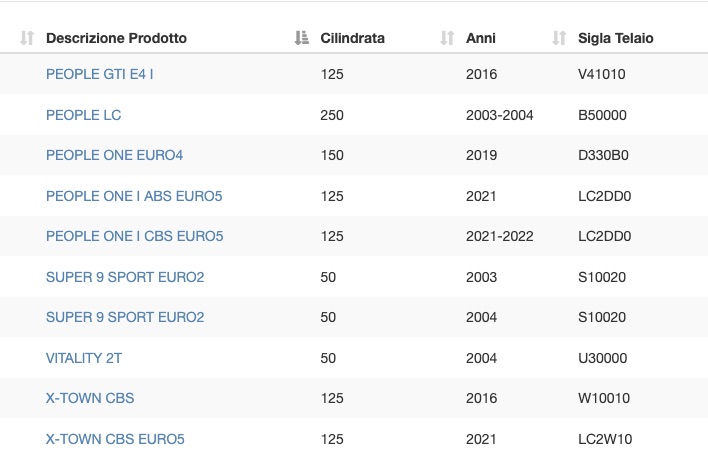Viewport: 708px width, 466px height.
Task: Click years value 2021-2022
Action: pyautogui.click(x=499, y=236)
